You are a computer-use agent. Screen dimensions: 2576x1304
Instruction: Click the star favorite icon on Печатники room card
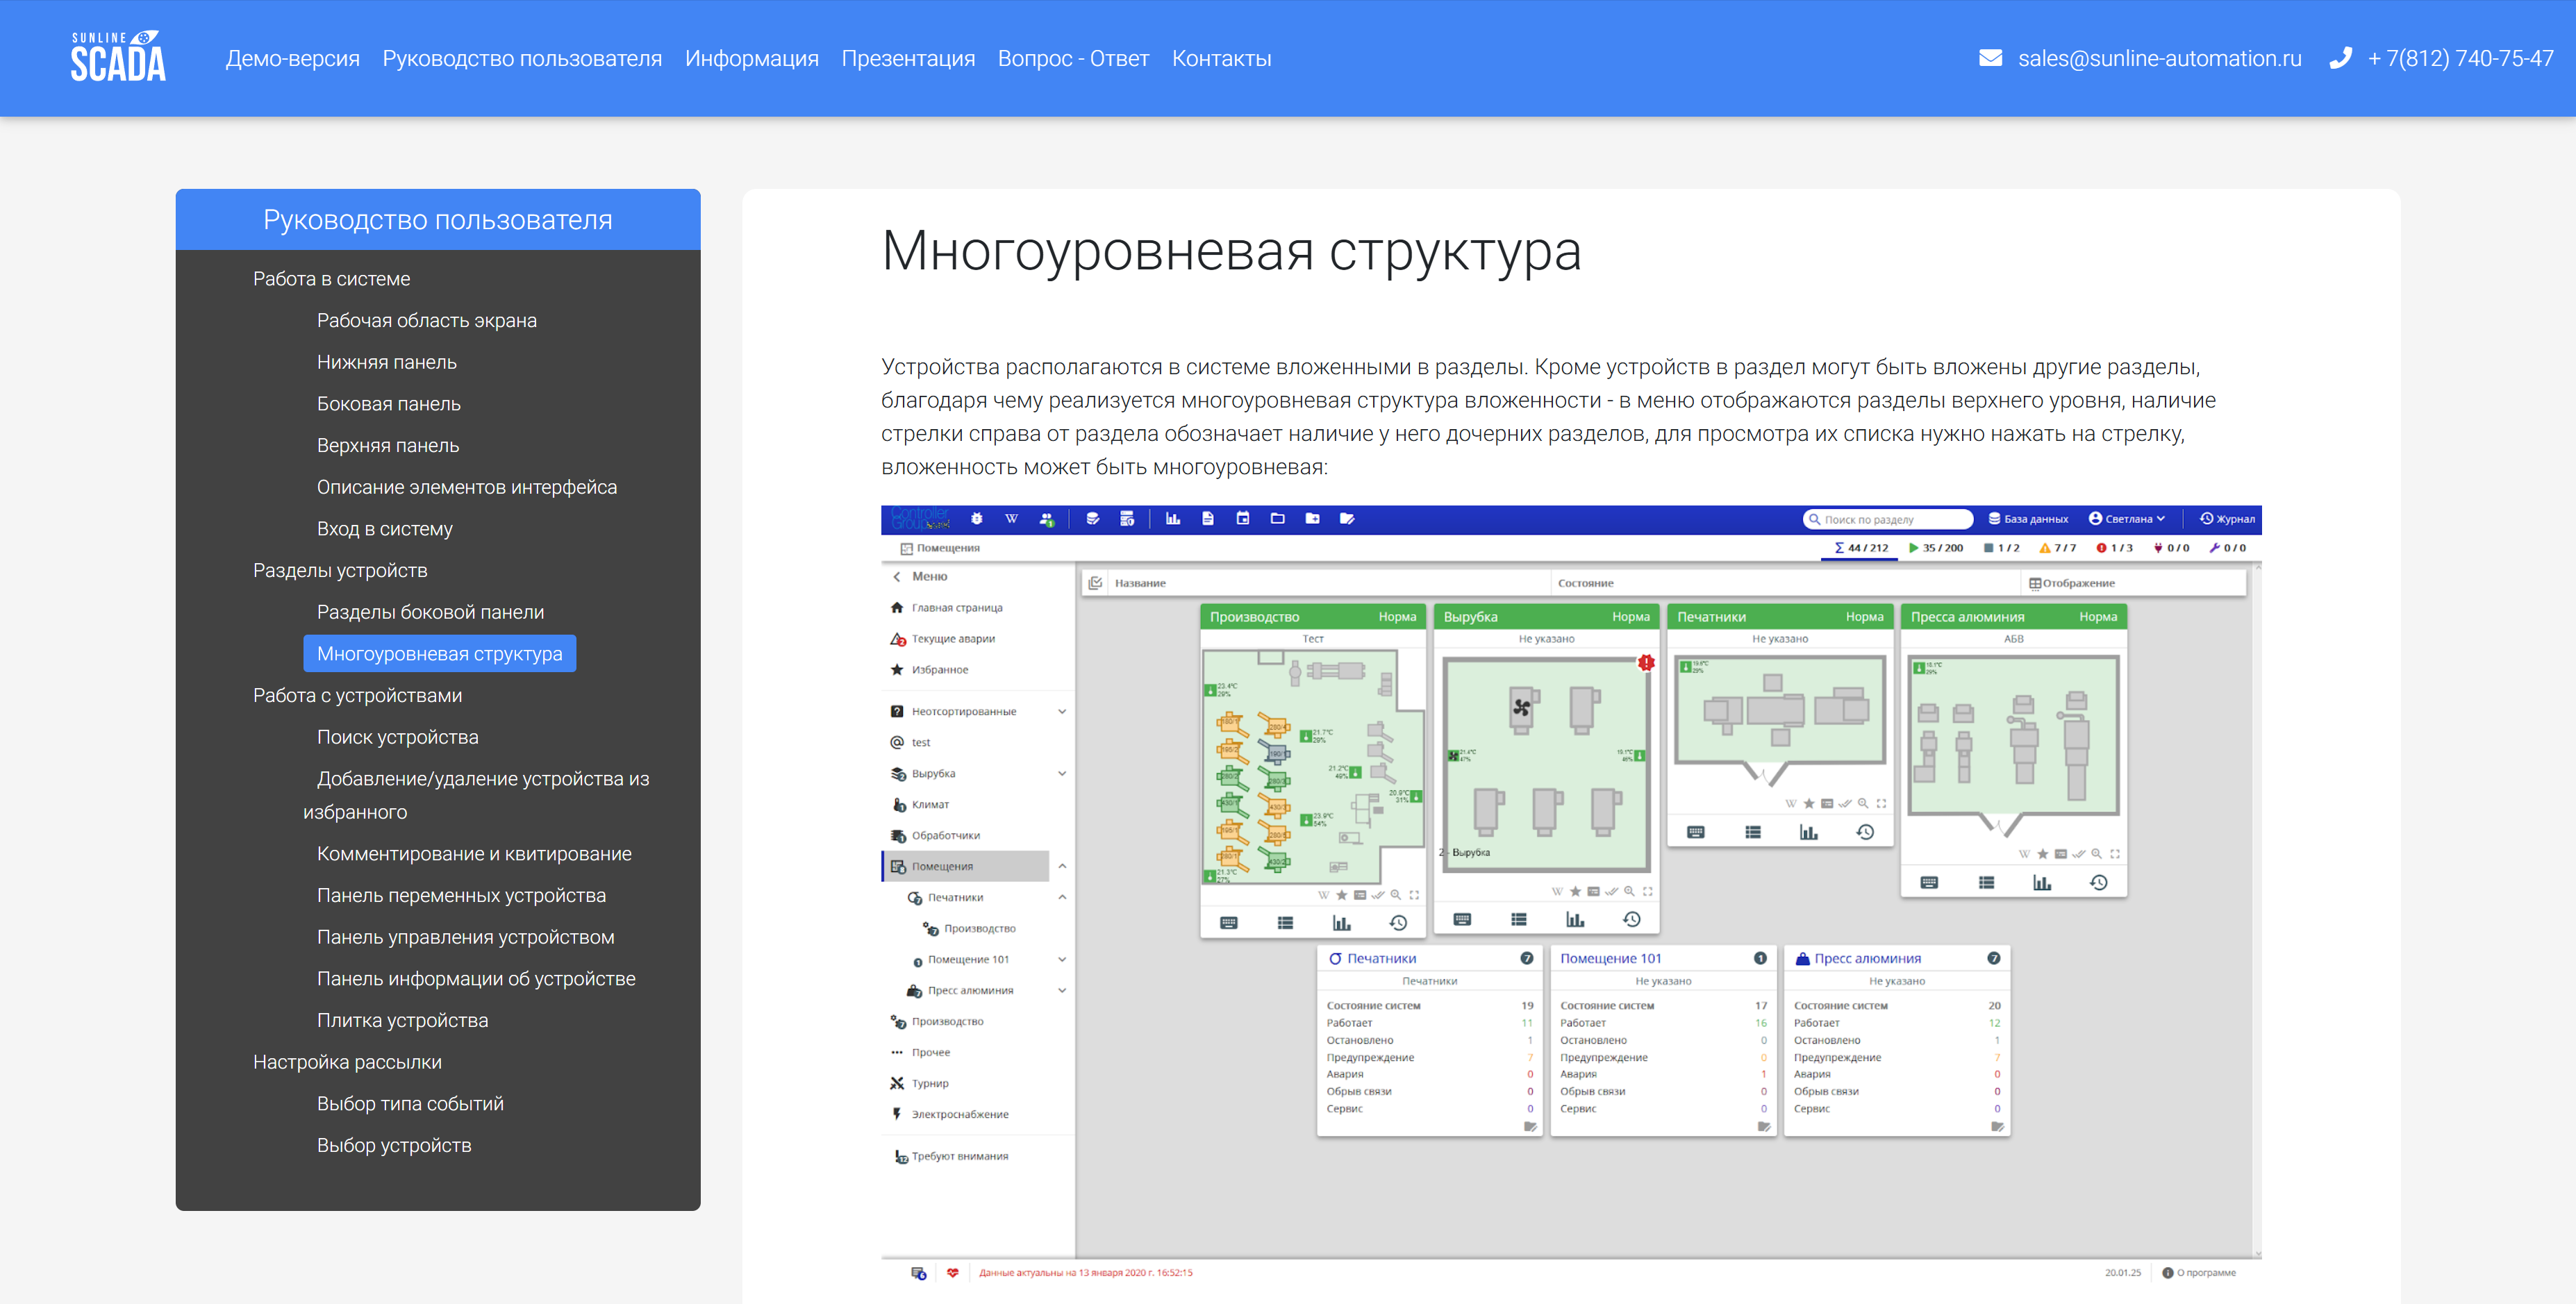pyautogui.click(x=1808, y=803)
